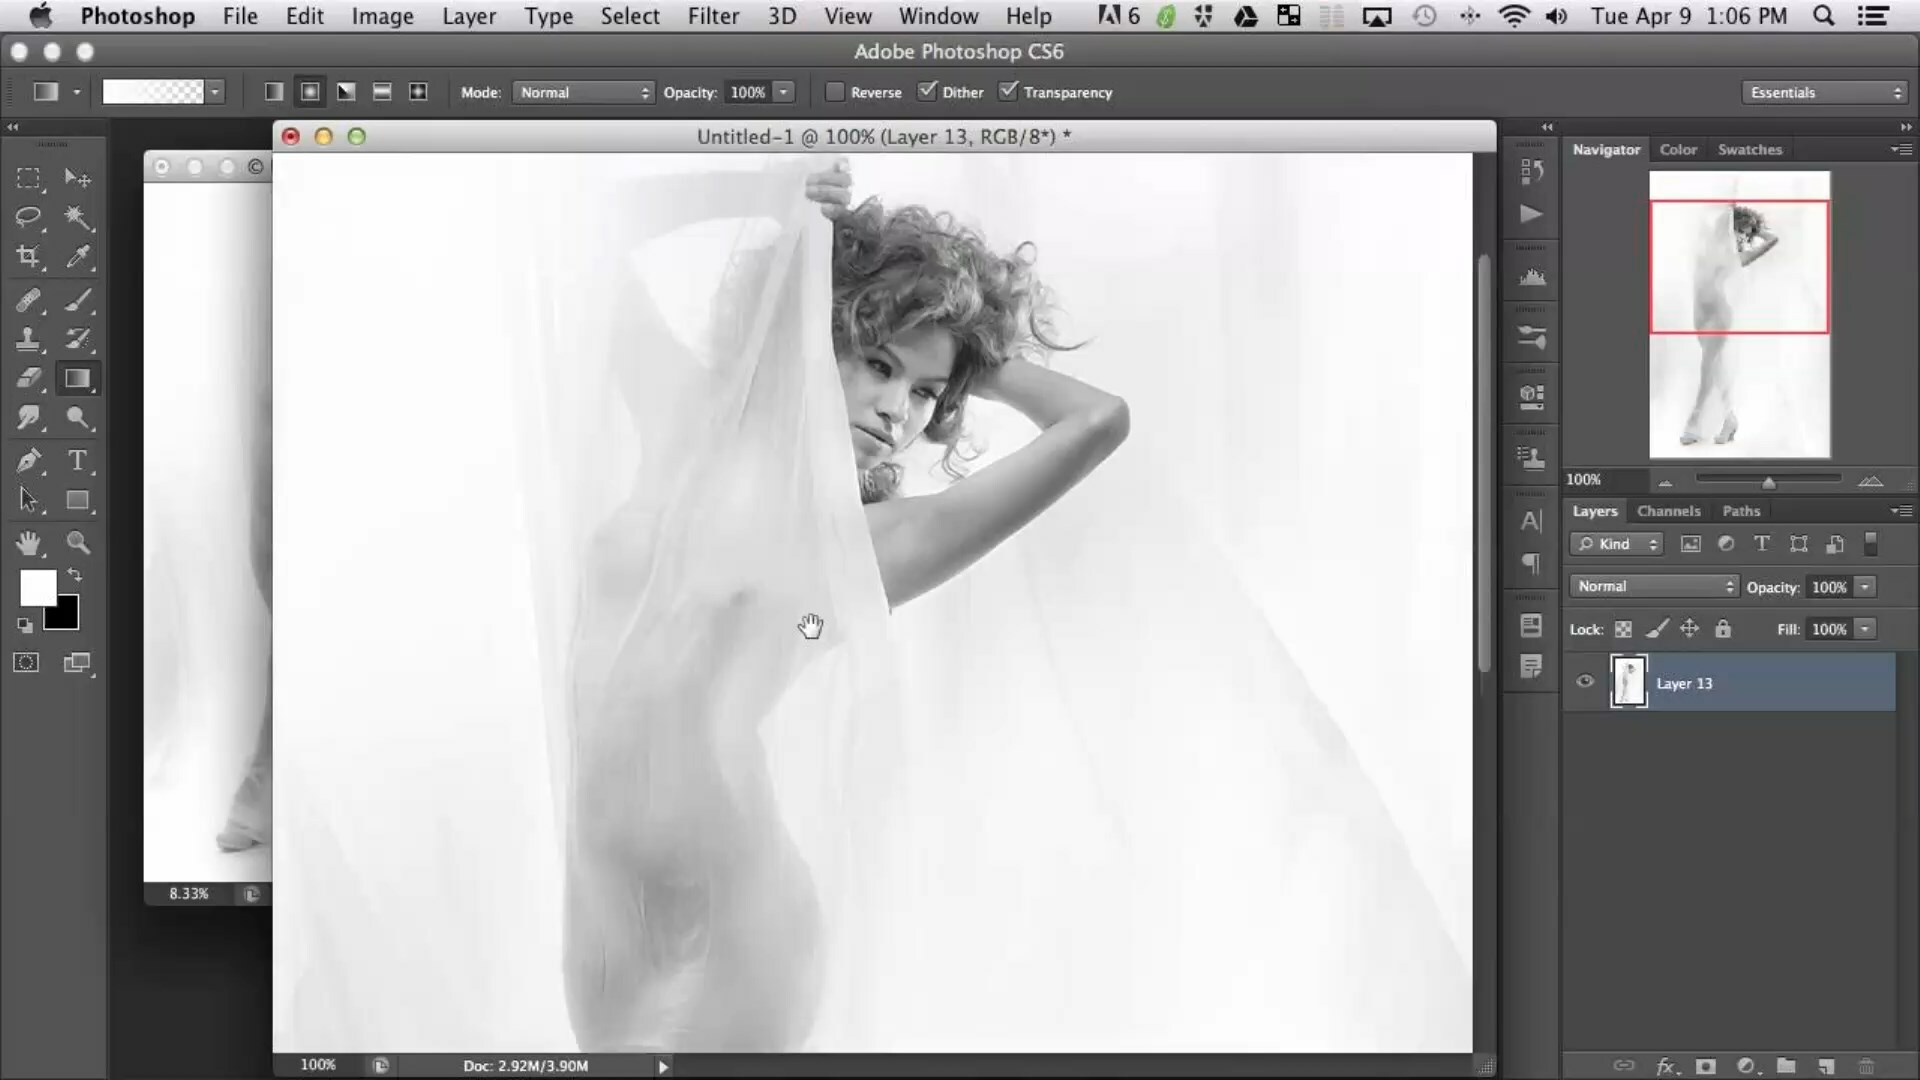Choose reflected gradient style
The width and height of the screenshot is (1920, 1080).
pyautogui.click(x=382, y=92)
